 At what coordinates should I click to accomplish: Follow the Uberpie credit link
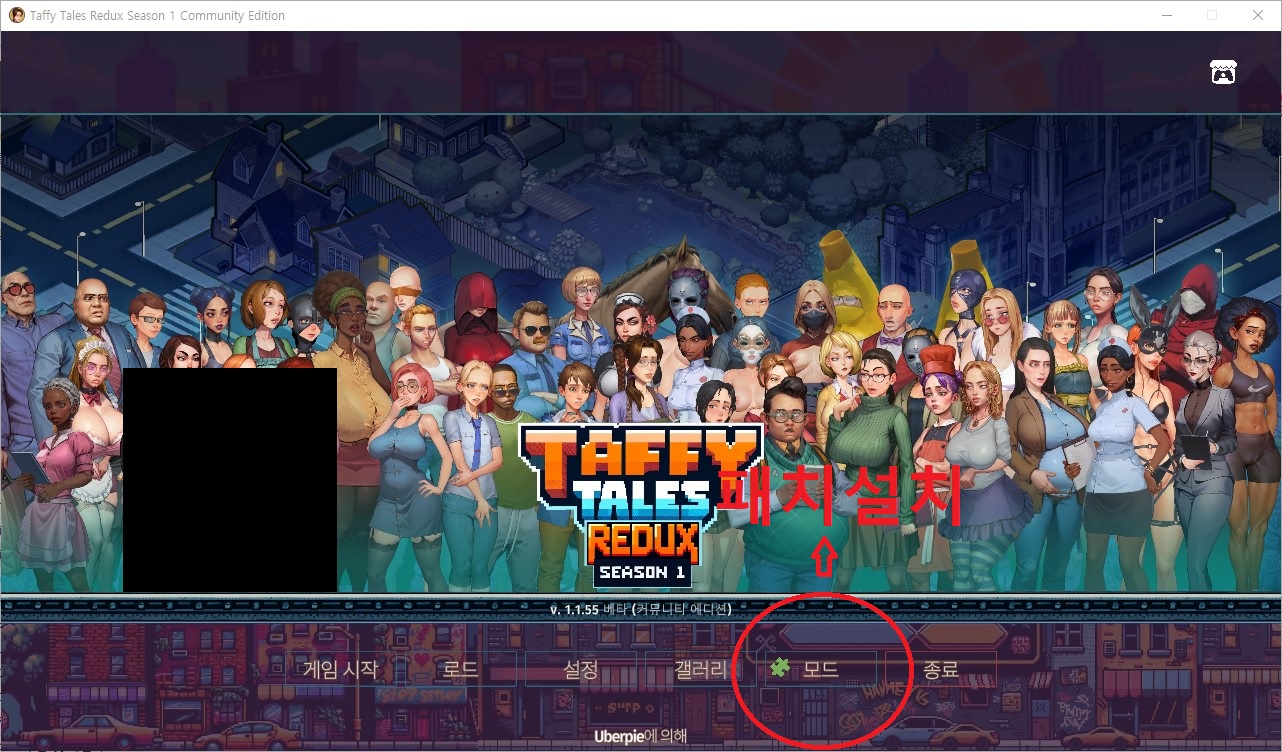(x=640, y=736)
